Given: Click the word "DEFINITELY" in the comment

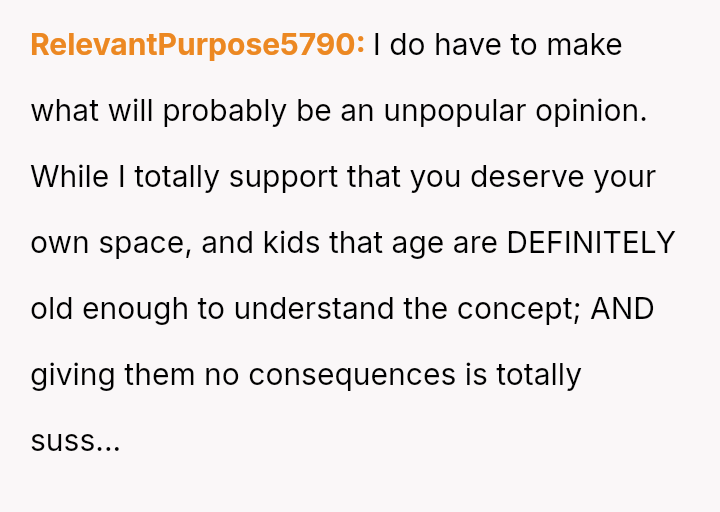Looking at the screenshot, I should (x=591, y=243).
